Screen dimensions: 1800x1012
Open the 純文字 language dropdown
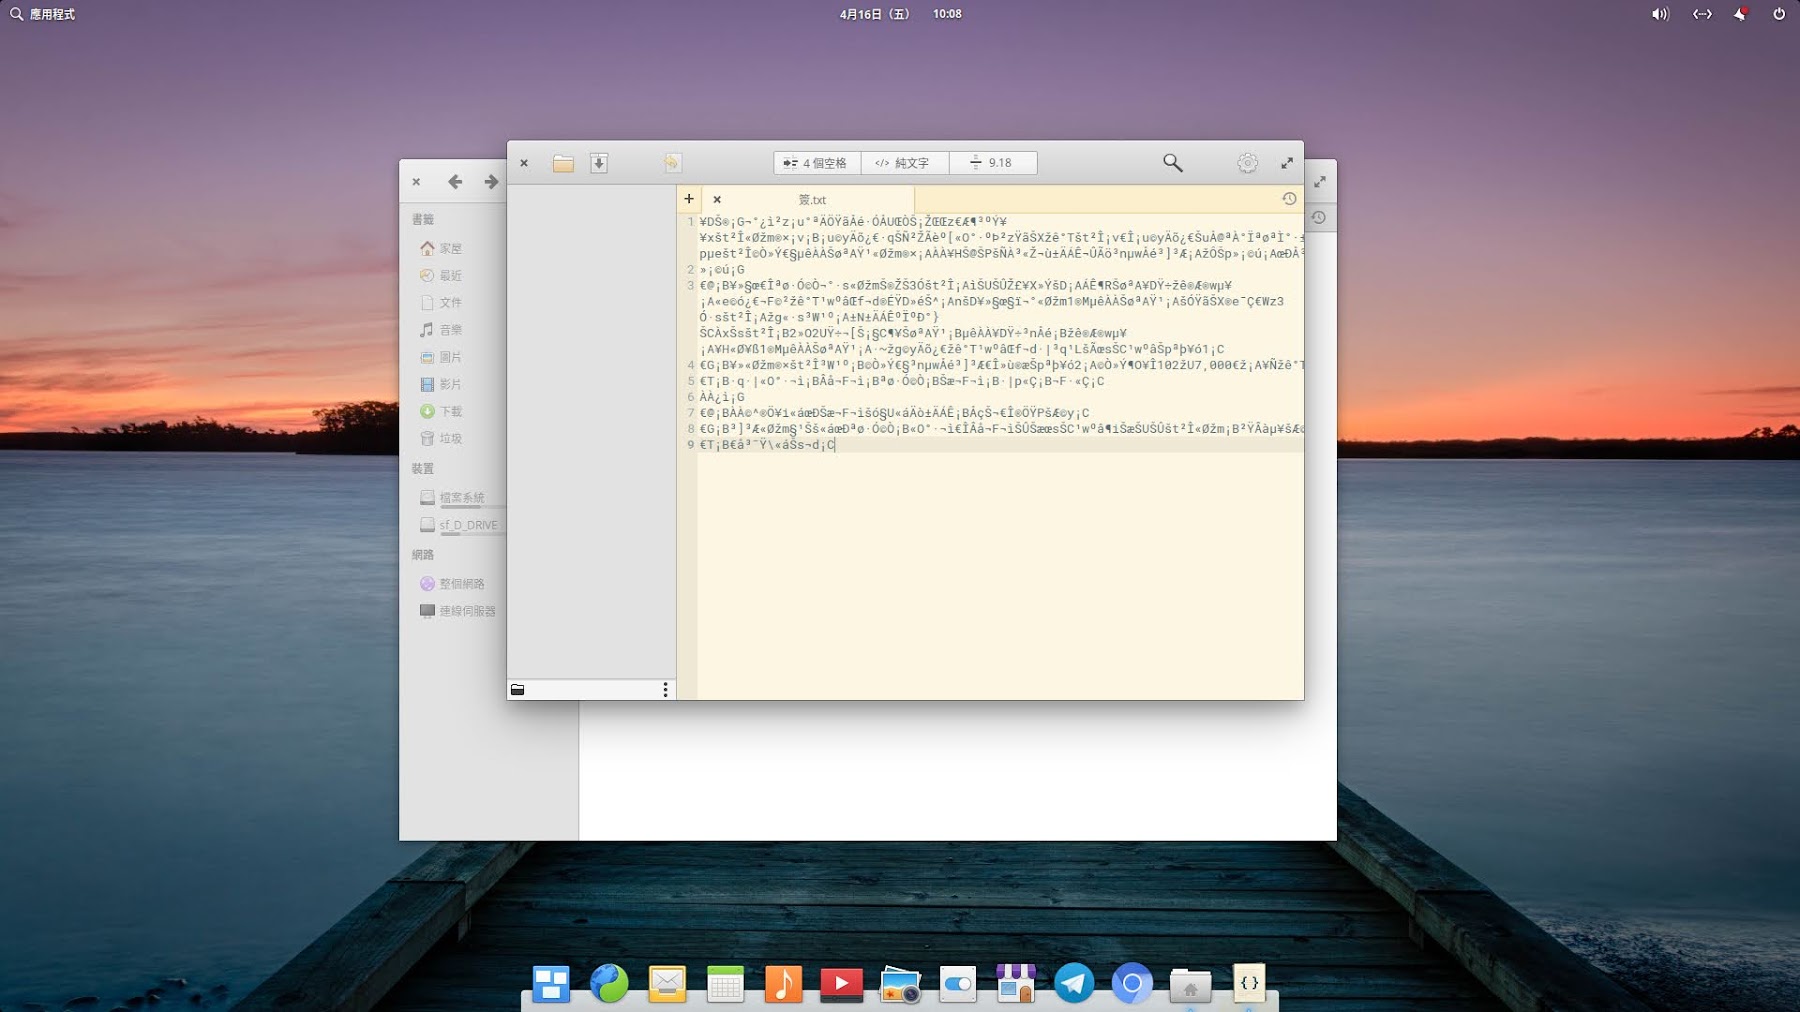tap(904, 163)
